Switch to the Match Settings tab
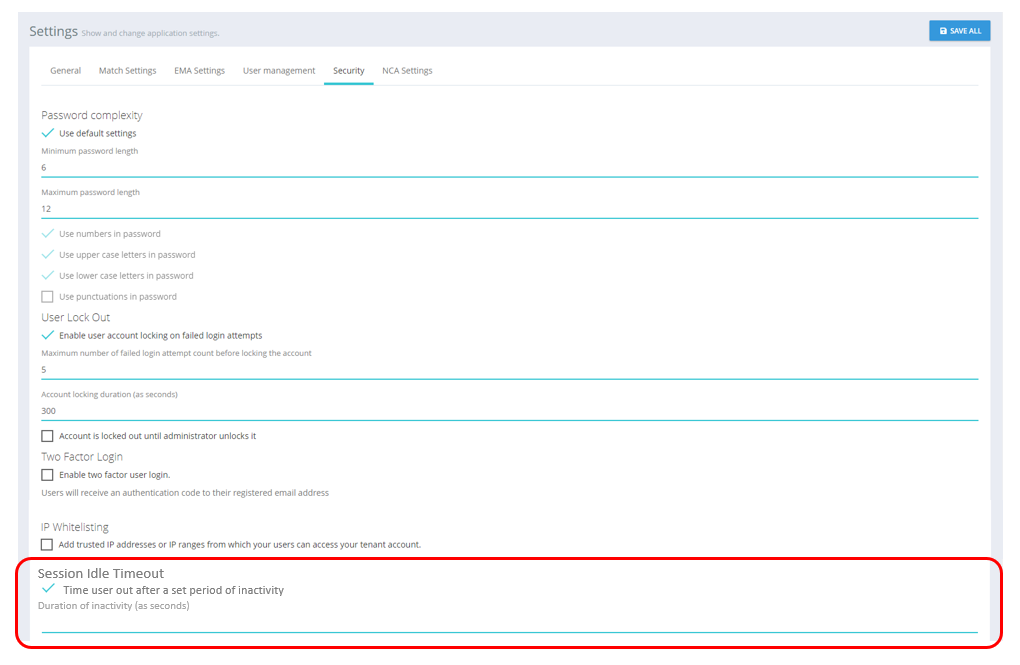Screen dimensions: 1020x665 (127, 71)
